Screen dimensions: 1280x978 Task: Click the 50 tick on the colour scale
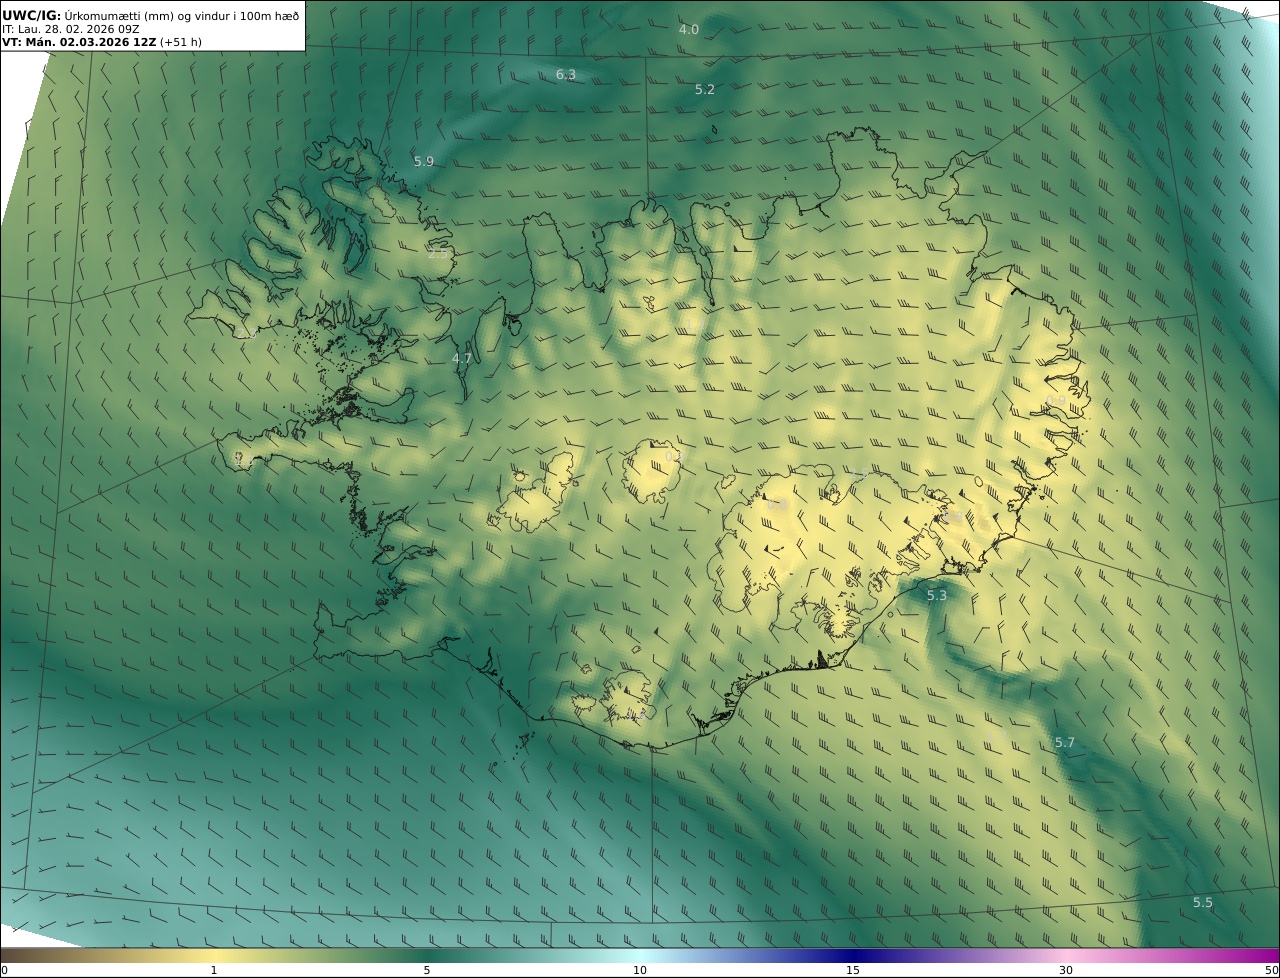point(1271,970)
